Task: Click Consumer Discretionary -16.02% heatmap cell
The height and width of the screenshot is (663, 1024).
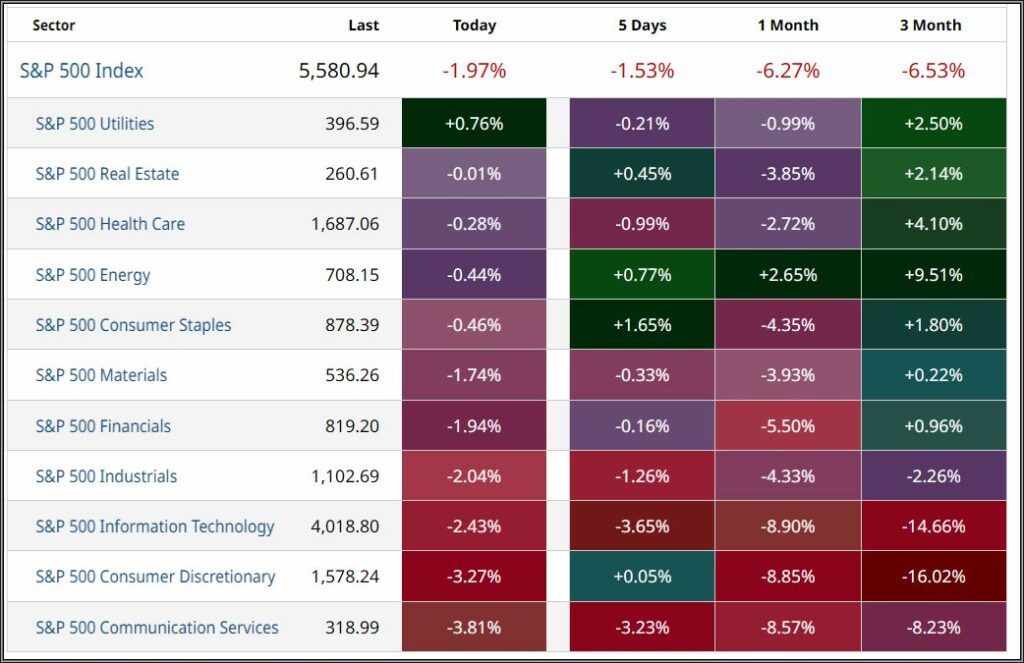Action: click(931, 577)
